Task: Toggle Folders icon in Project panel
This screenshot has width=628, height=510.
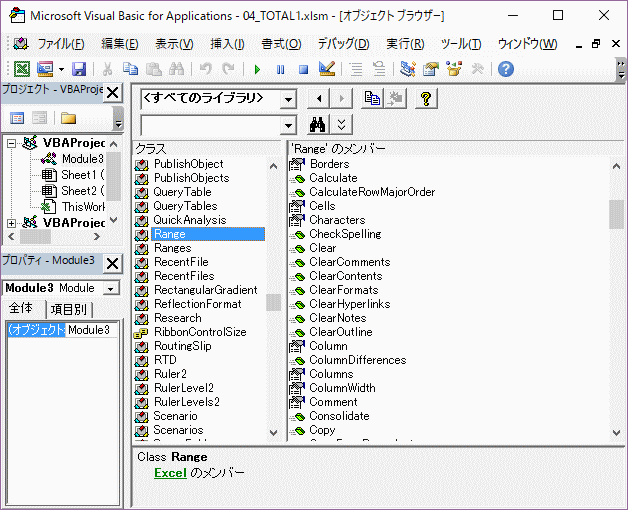Action: (68, 119)
